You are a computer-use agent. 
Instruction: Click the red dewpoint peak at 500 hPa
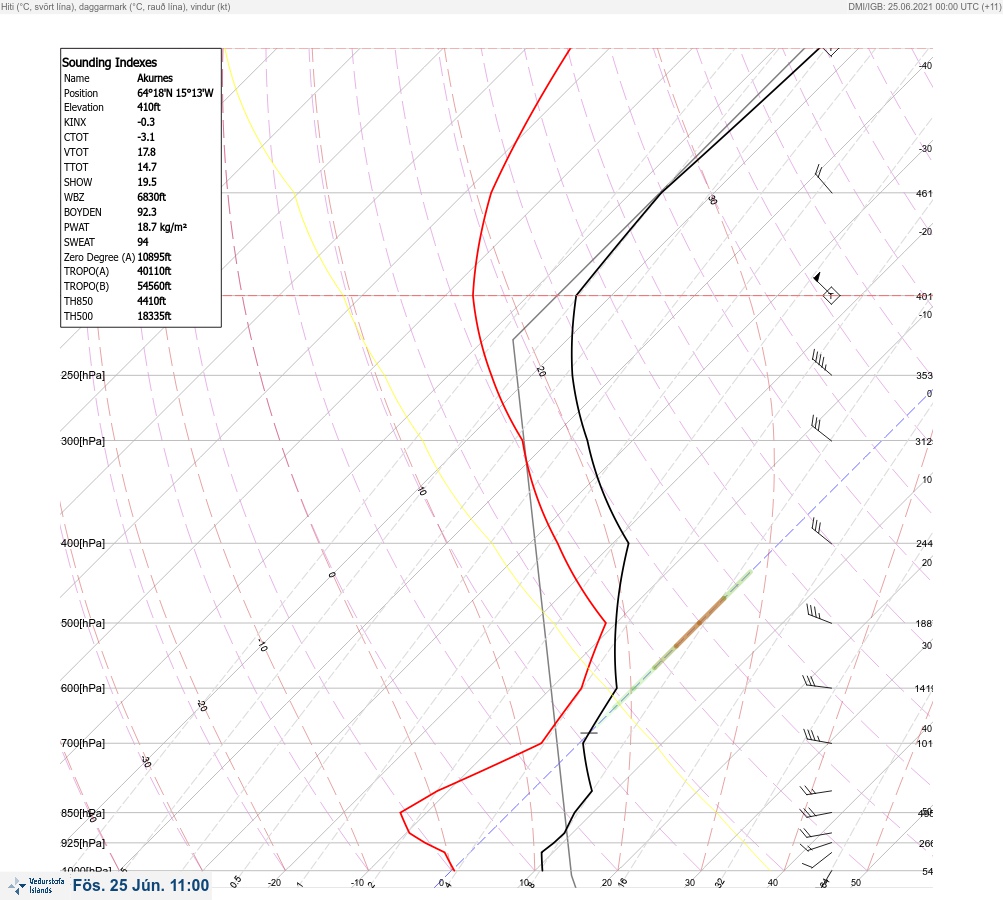pyautogui.click(x=605, y=622)
